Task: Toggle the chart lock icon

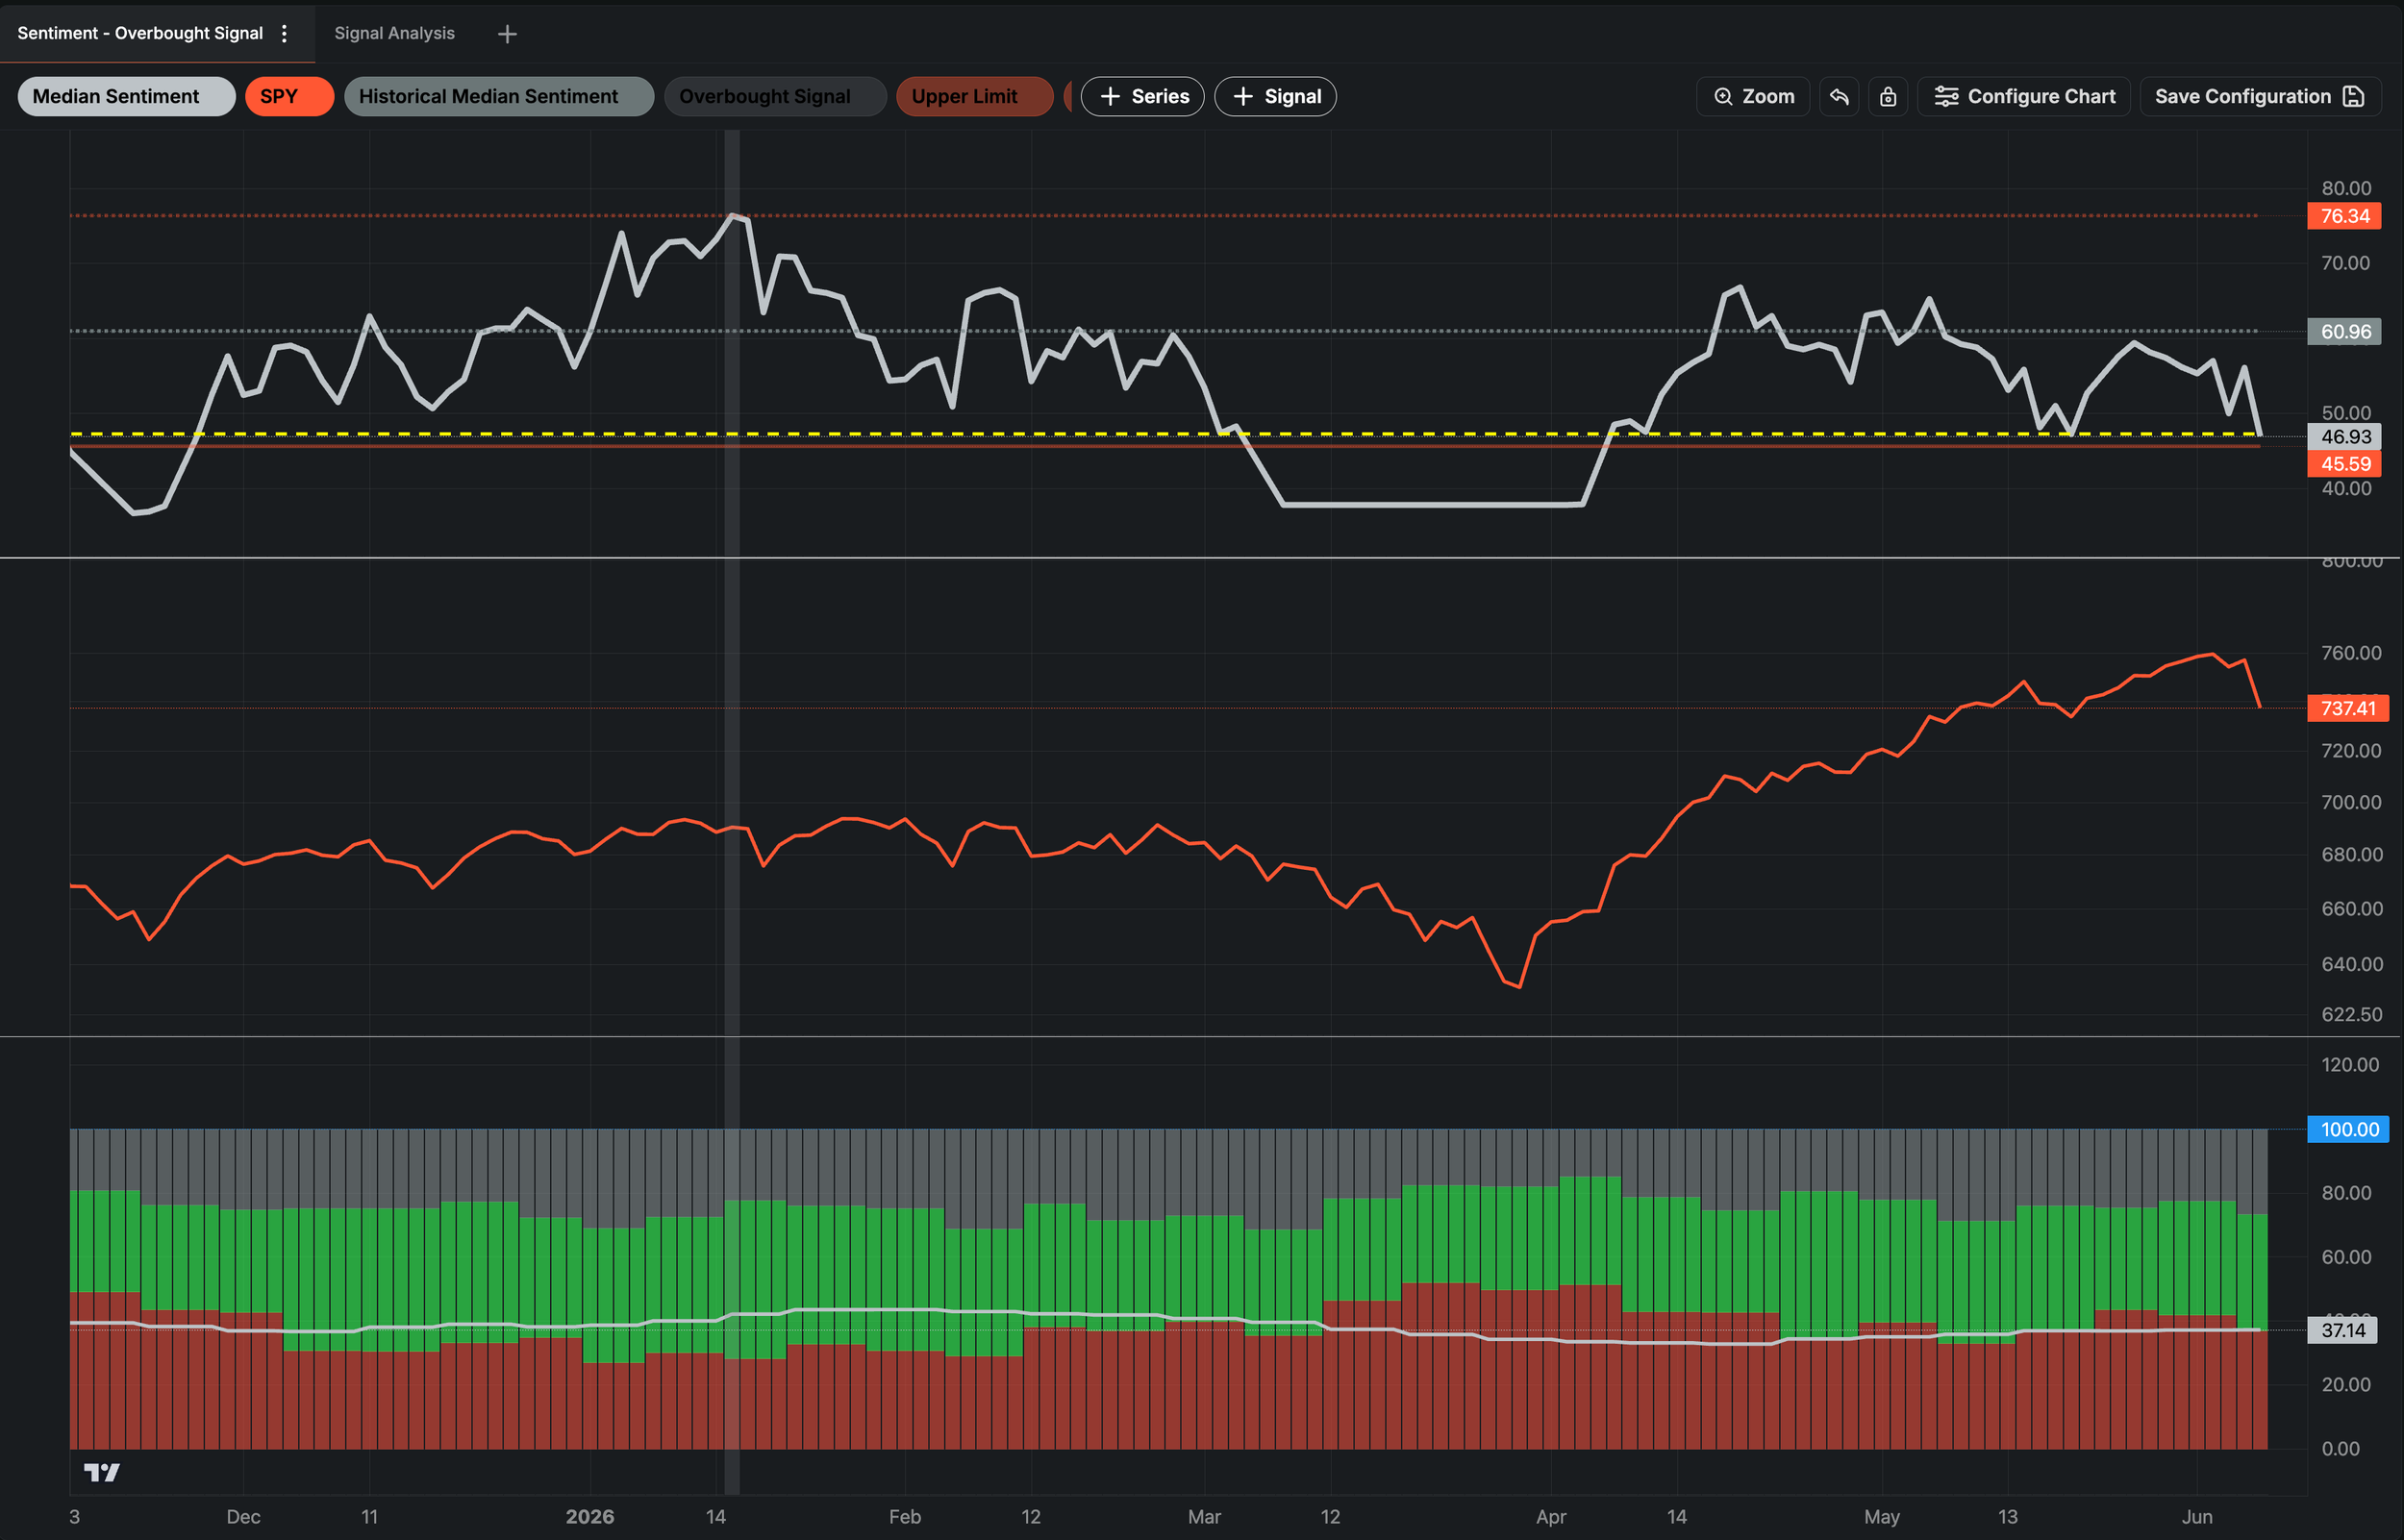Action: (1888, 96)
